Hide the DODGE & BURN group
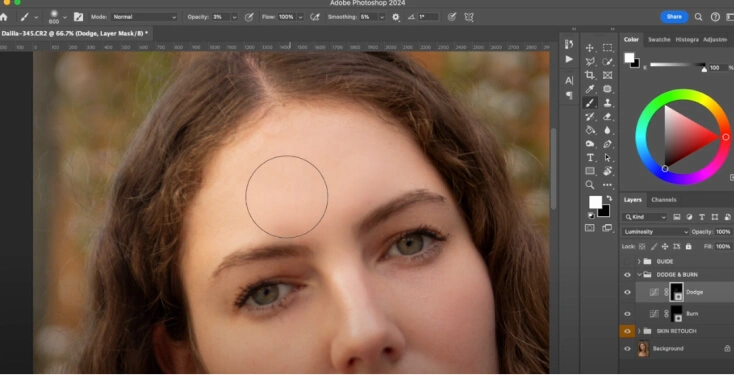This screenshot has width=734, height=375. click(x=627, y=275)
